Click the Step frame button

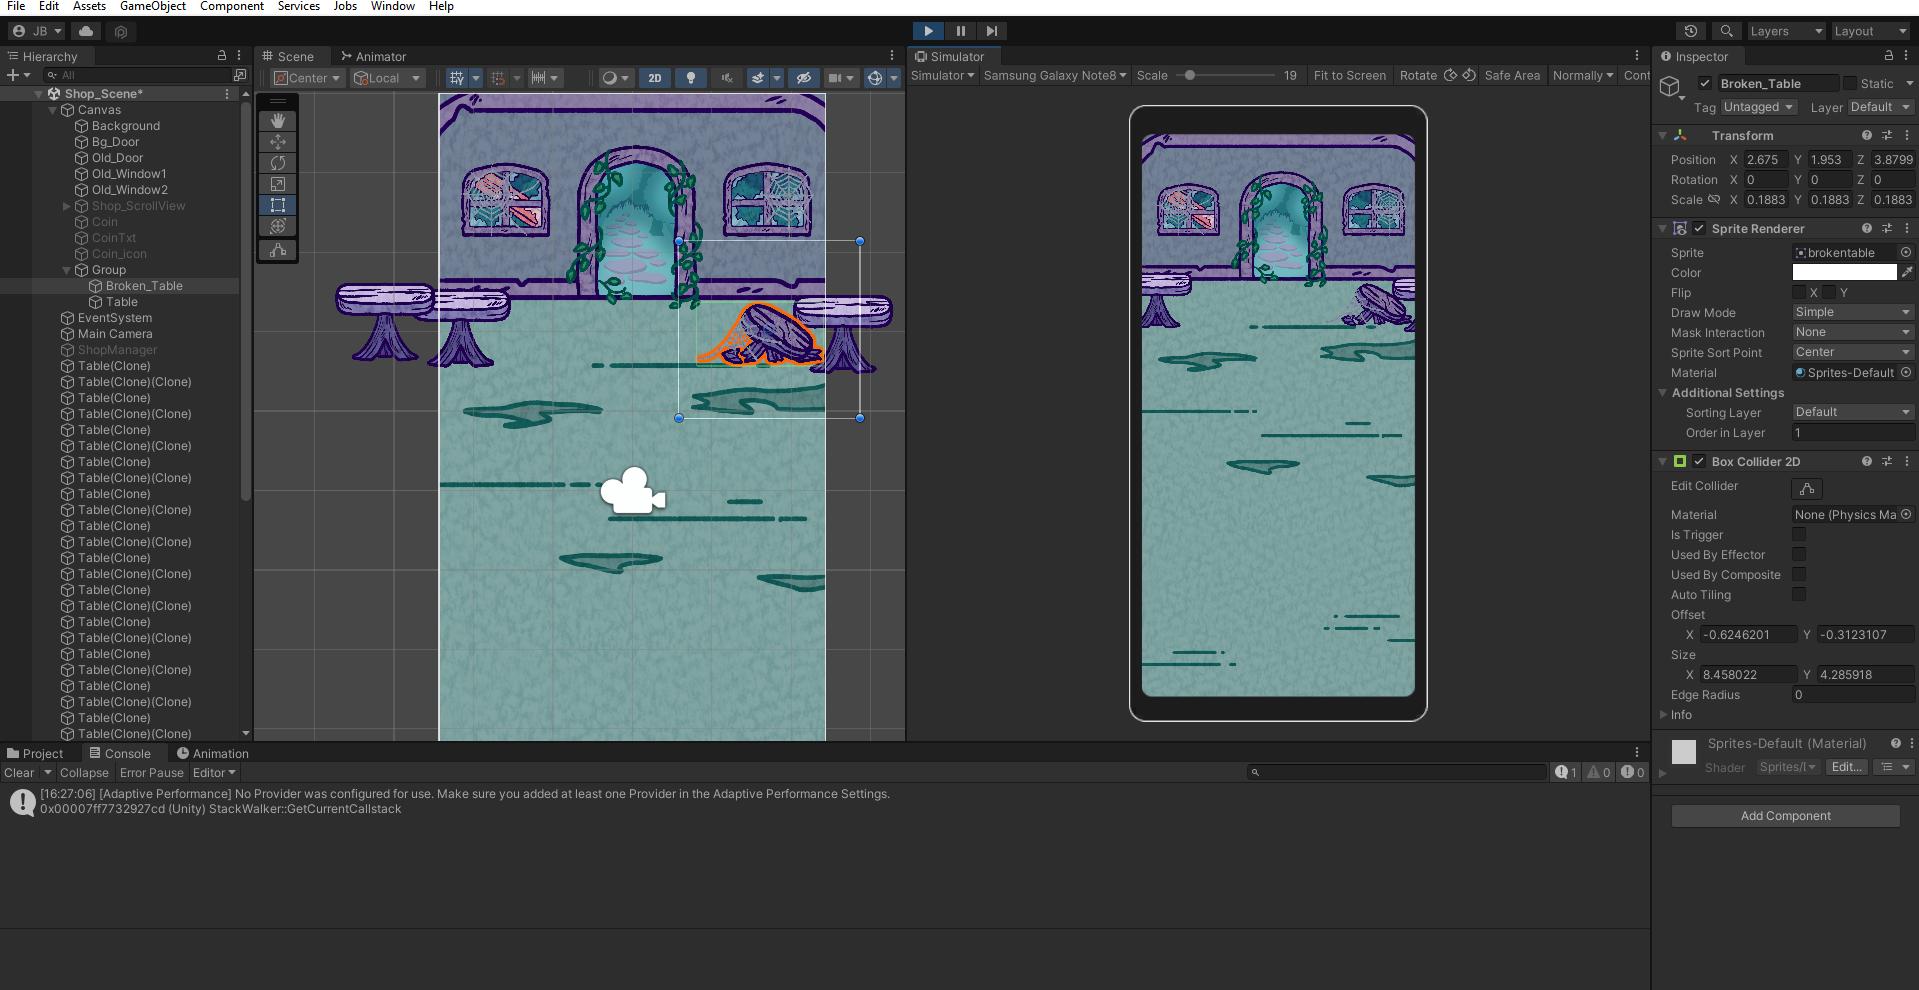point(991,31)
